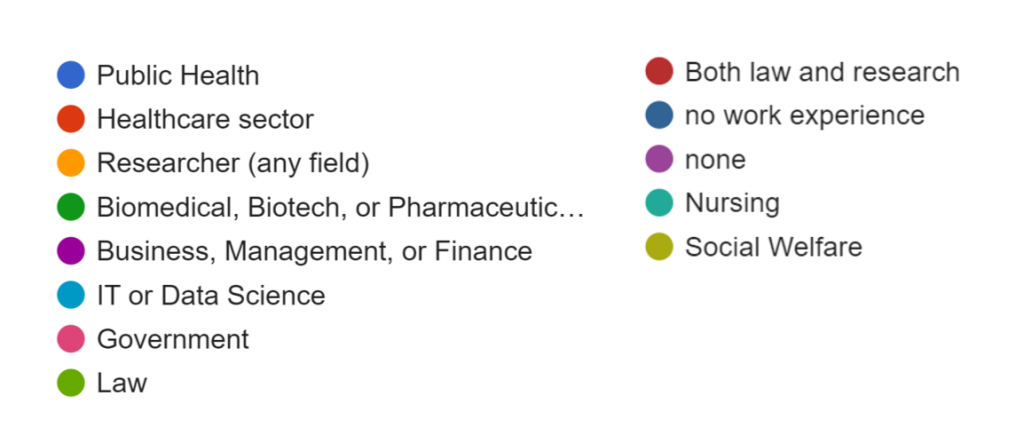1024x443 pixels.
Task: Click the cyan IT or Data Science dot
Action: (x=71, y=295)
